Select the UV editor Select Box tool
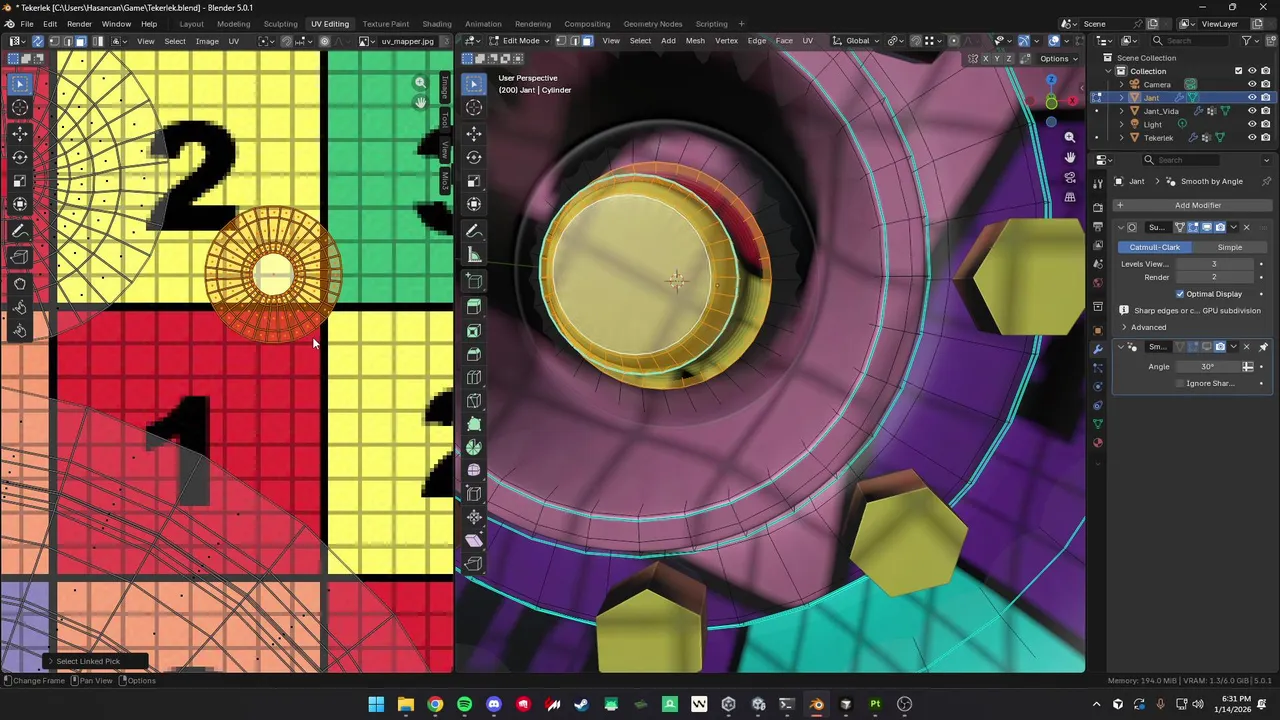This screenshot has height=720, width=1280. pos(20,84)
